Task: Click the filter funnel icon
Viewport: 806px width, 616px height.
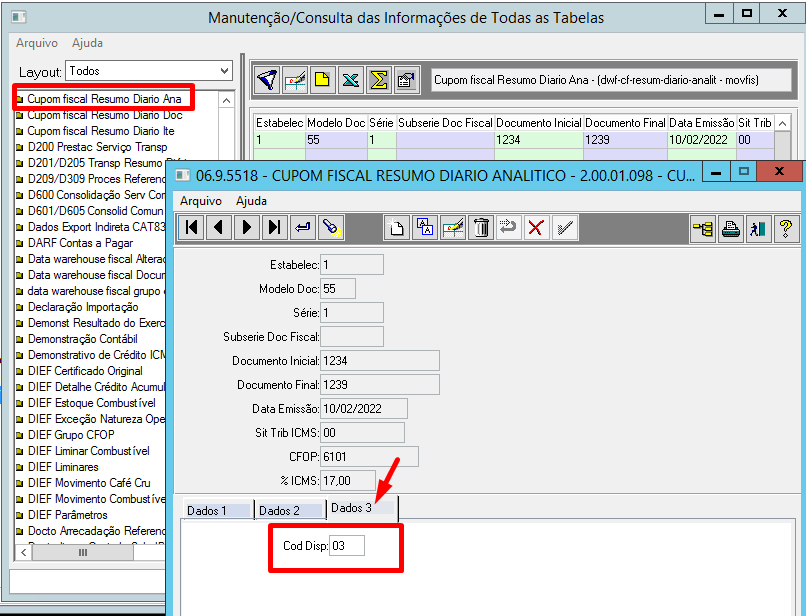Action: click(267, 80)
